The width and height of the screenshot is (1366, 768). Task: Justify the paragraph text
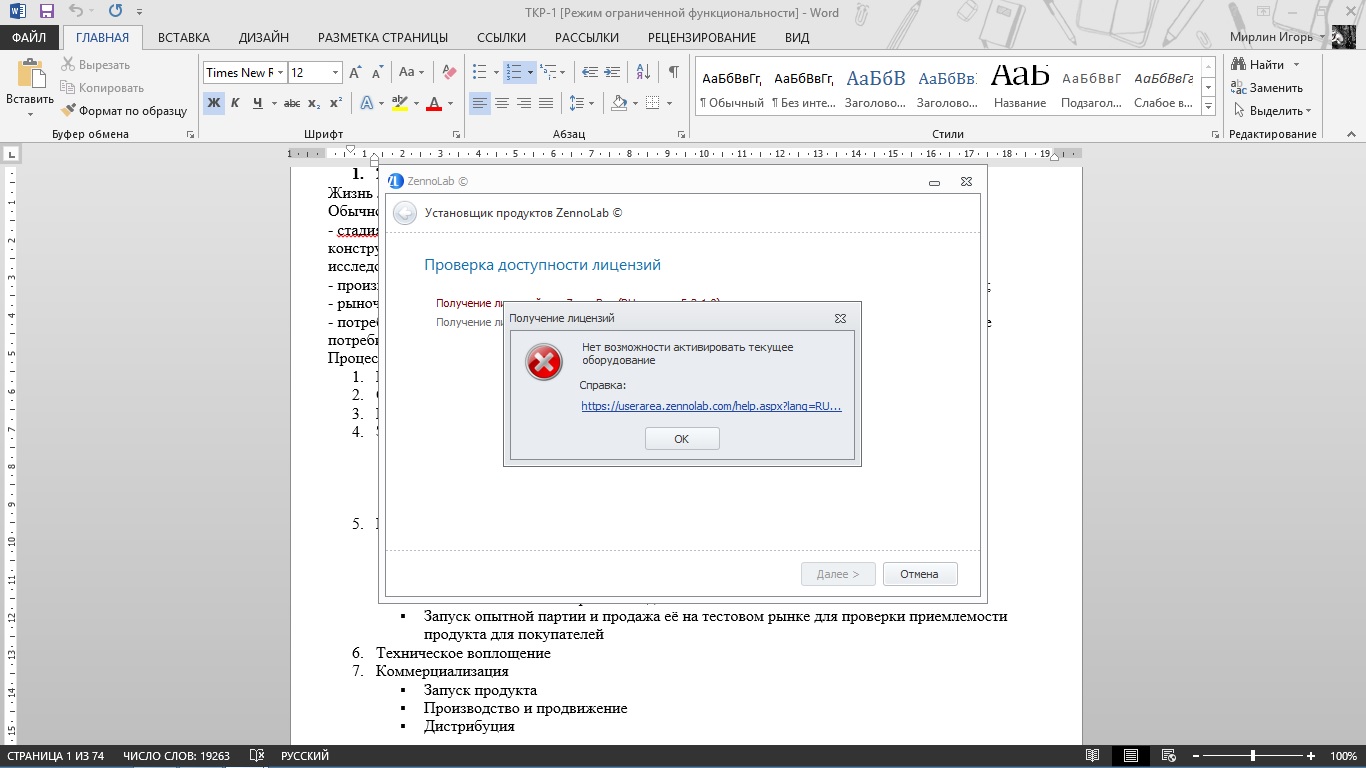[546, 103]
